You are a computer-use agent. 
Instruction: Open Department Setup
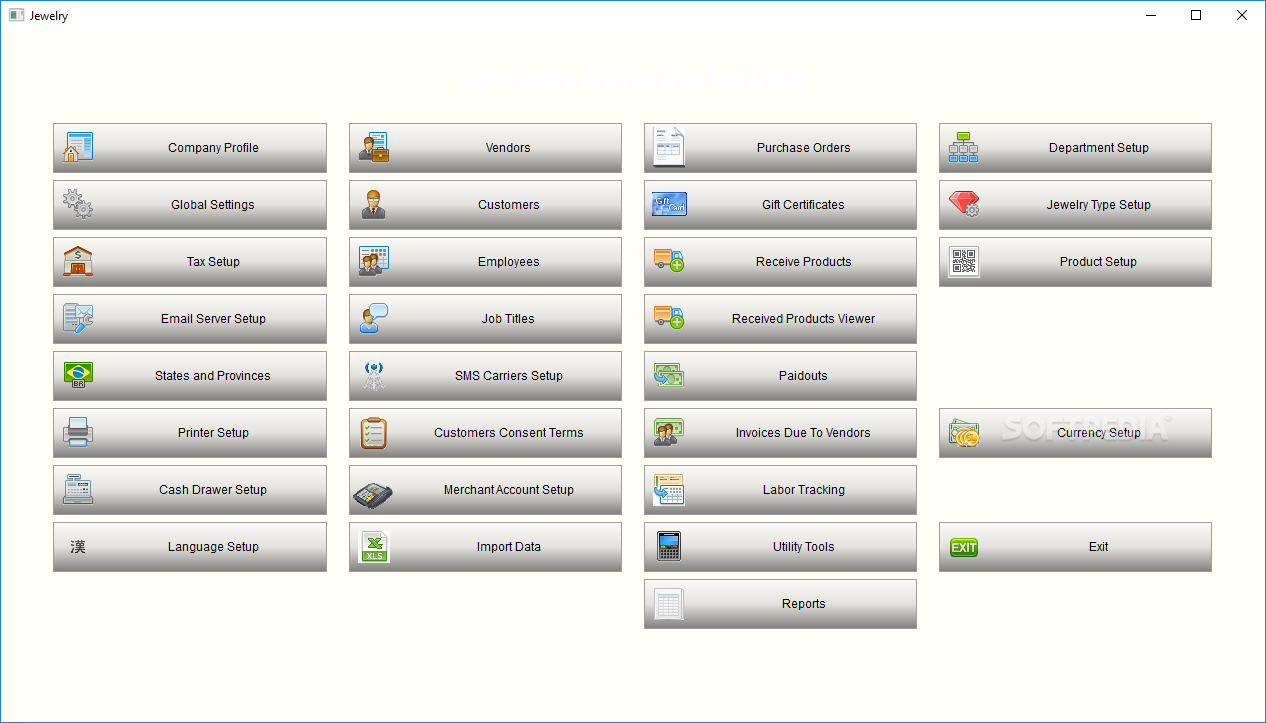tap(1075, 148)
